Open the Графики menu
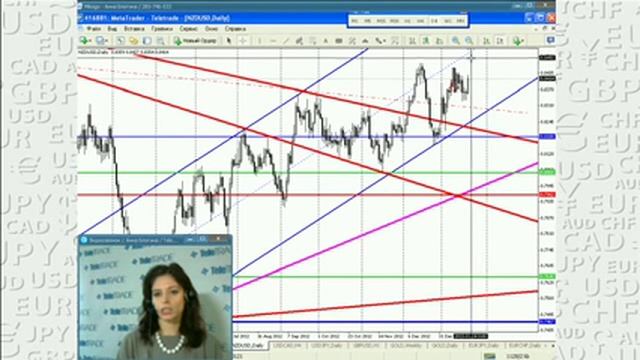The image size is (640, 360). 162,29
